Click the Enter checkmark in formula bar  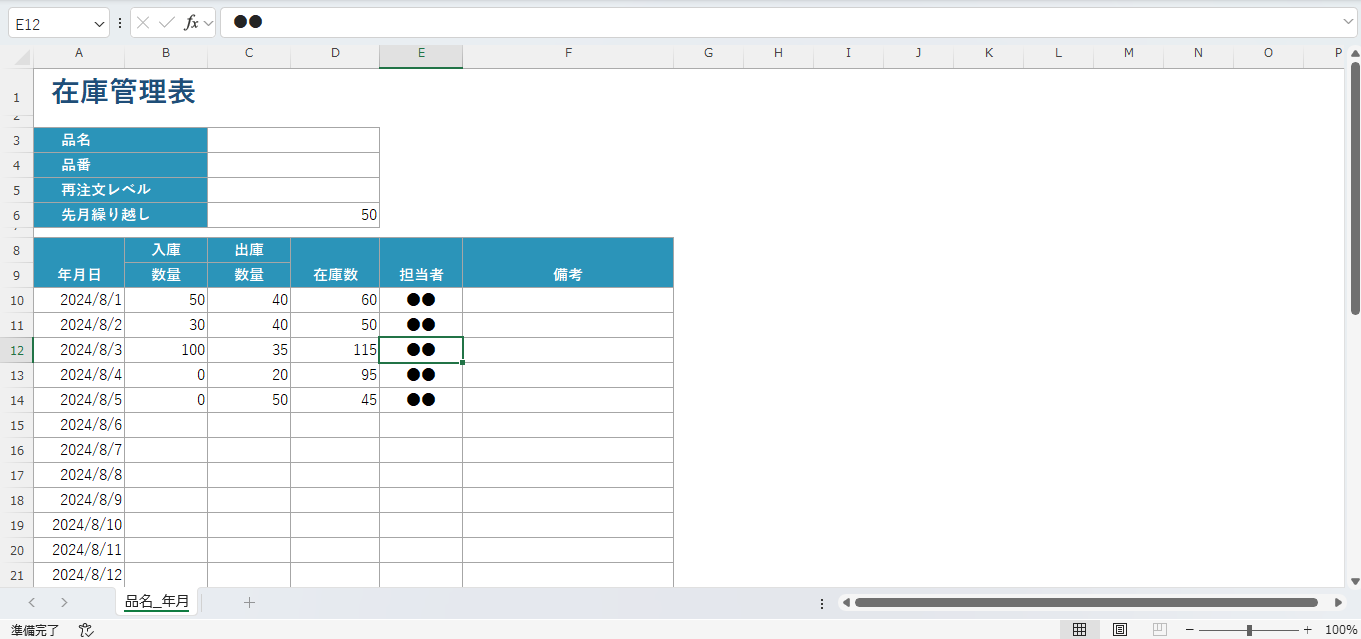pyautogui.click(x=167, y=23)
